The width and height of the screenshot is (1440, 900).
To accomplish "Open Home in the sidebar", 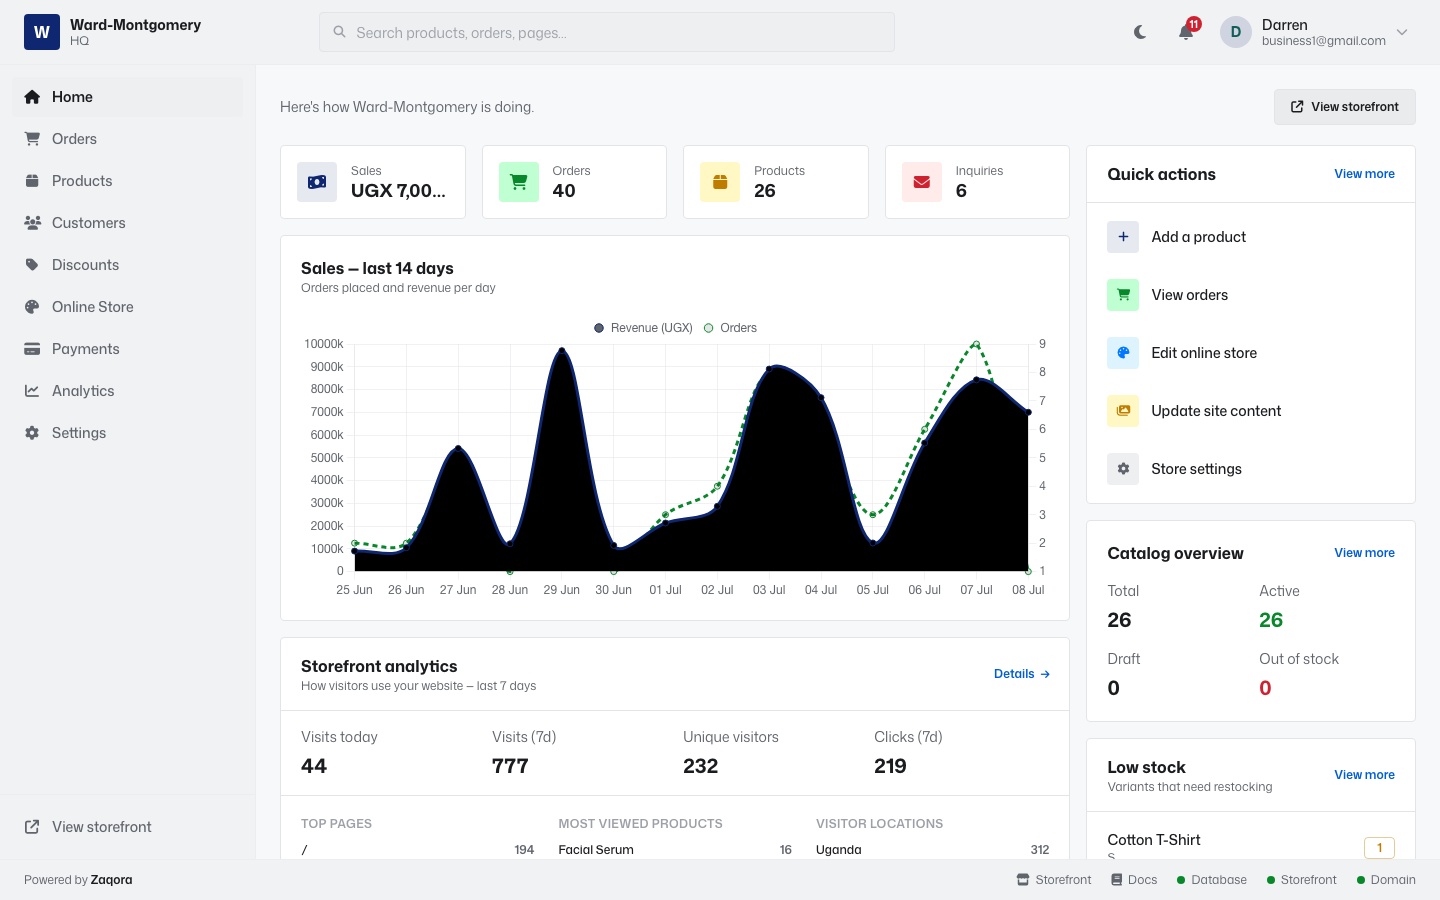I will pos(128,97).
